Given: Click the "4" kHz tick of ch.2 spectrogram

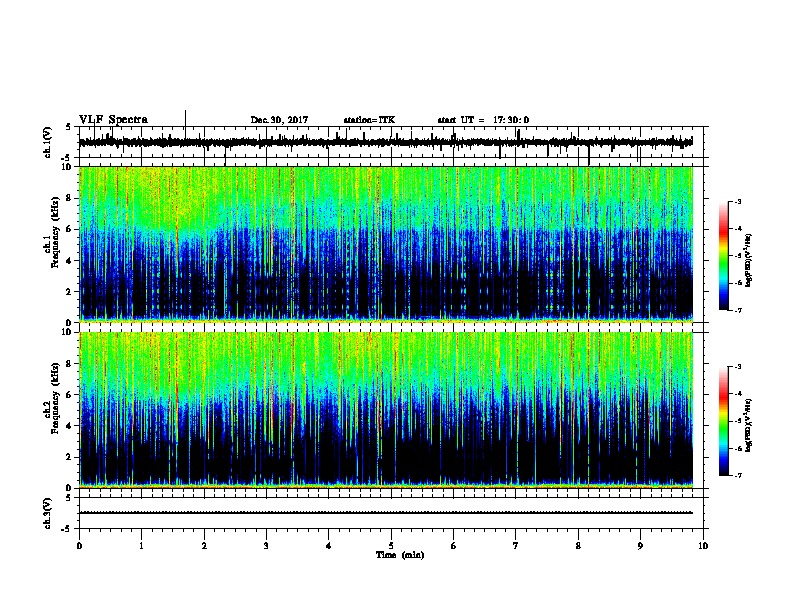Looking at the screenshot, I should [x=69, y=426].
